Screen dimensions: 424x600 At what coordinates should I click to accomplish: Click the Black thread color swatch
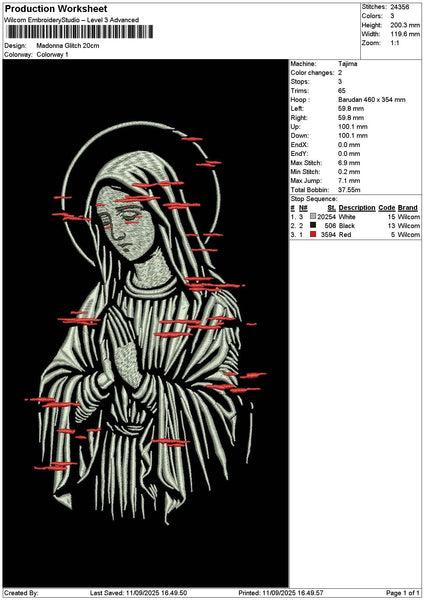(x=313, y=225)
